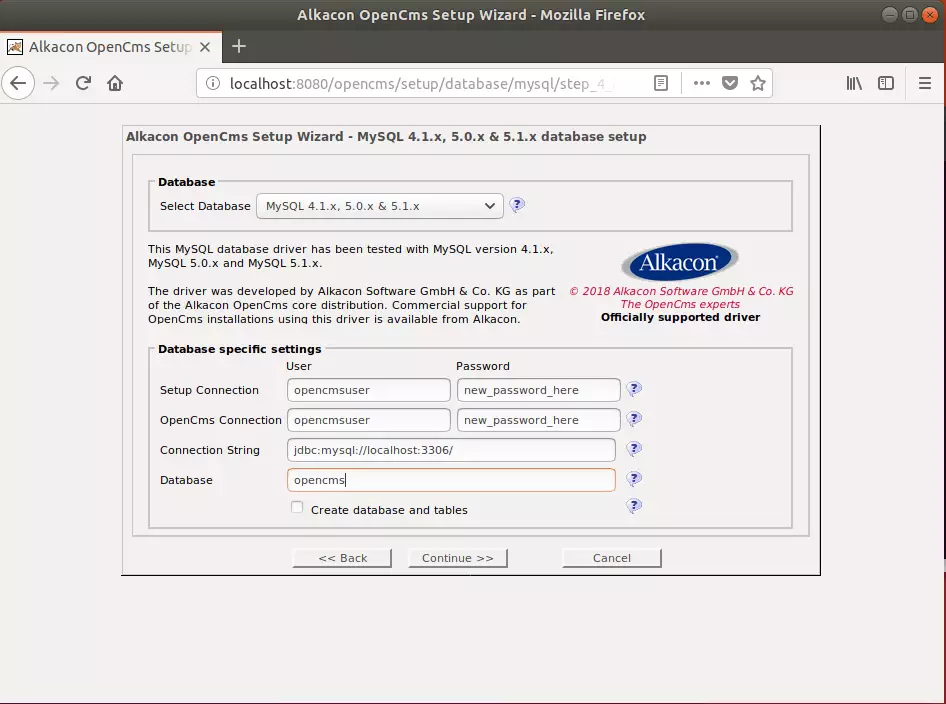Image resolution: width=946 pixels, height=704 pixels.
Task: Close the Firefox window
Action: coord(930,14)
